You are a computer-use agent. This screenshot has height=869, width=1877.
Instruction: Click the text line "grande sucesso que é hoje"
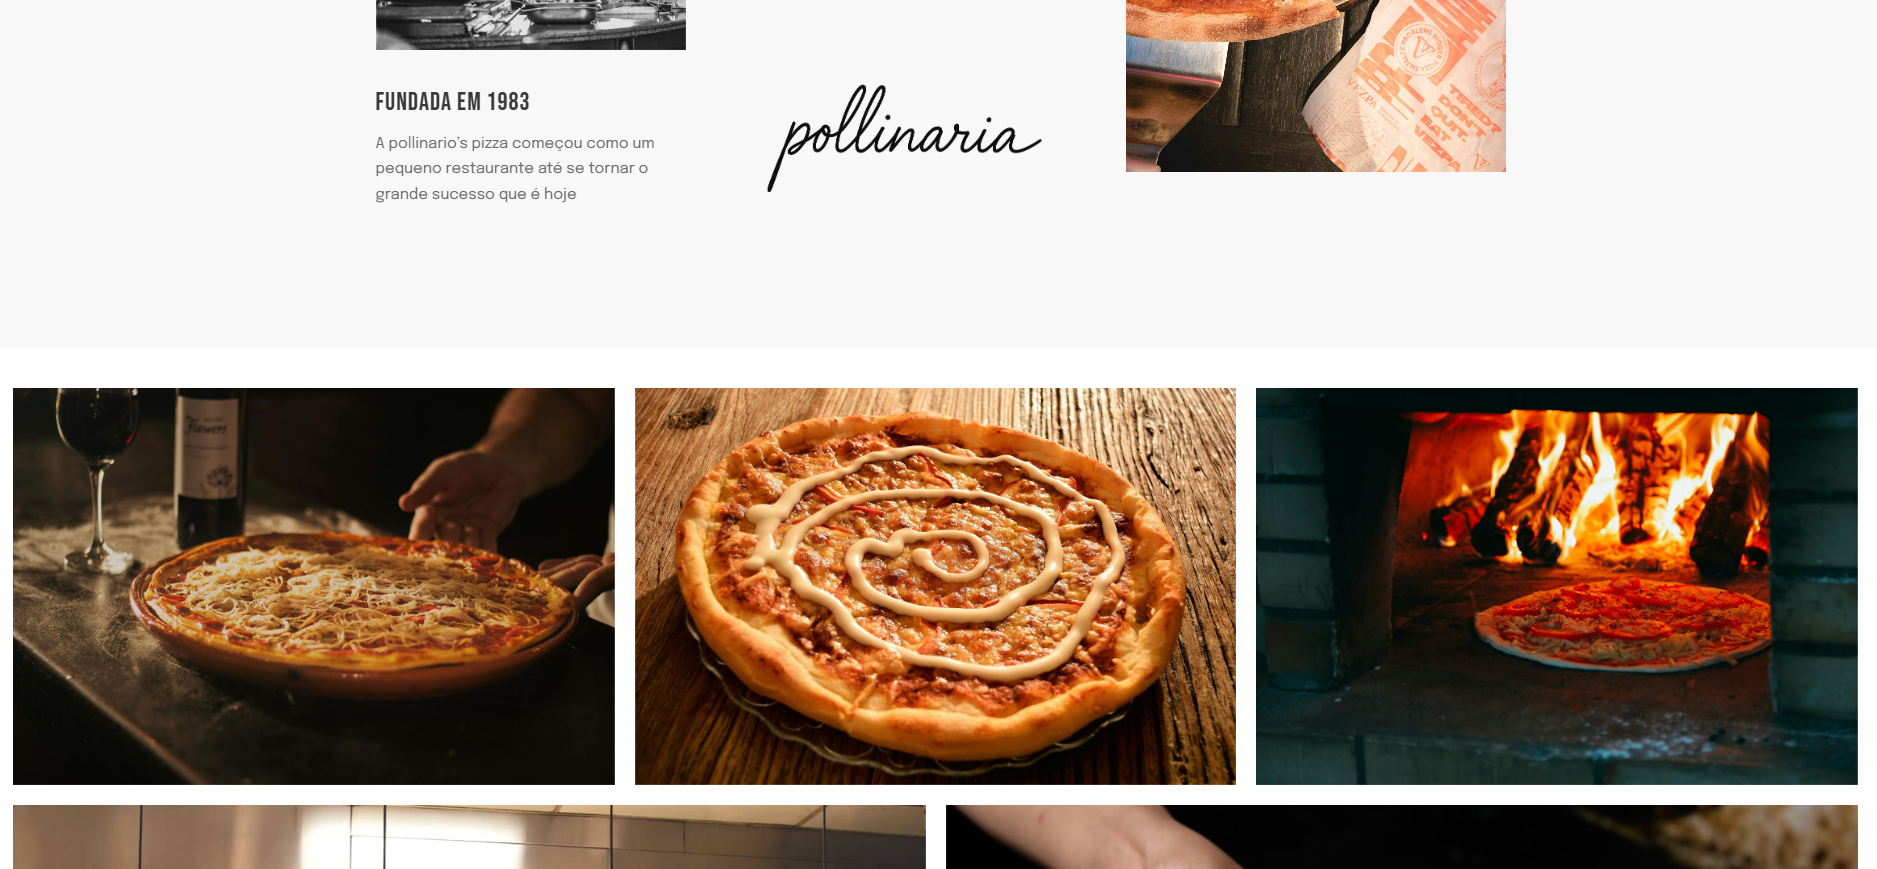476,194
